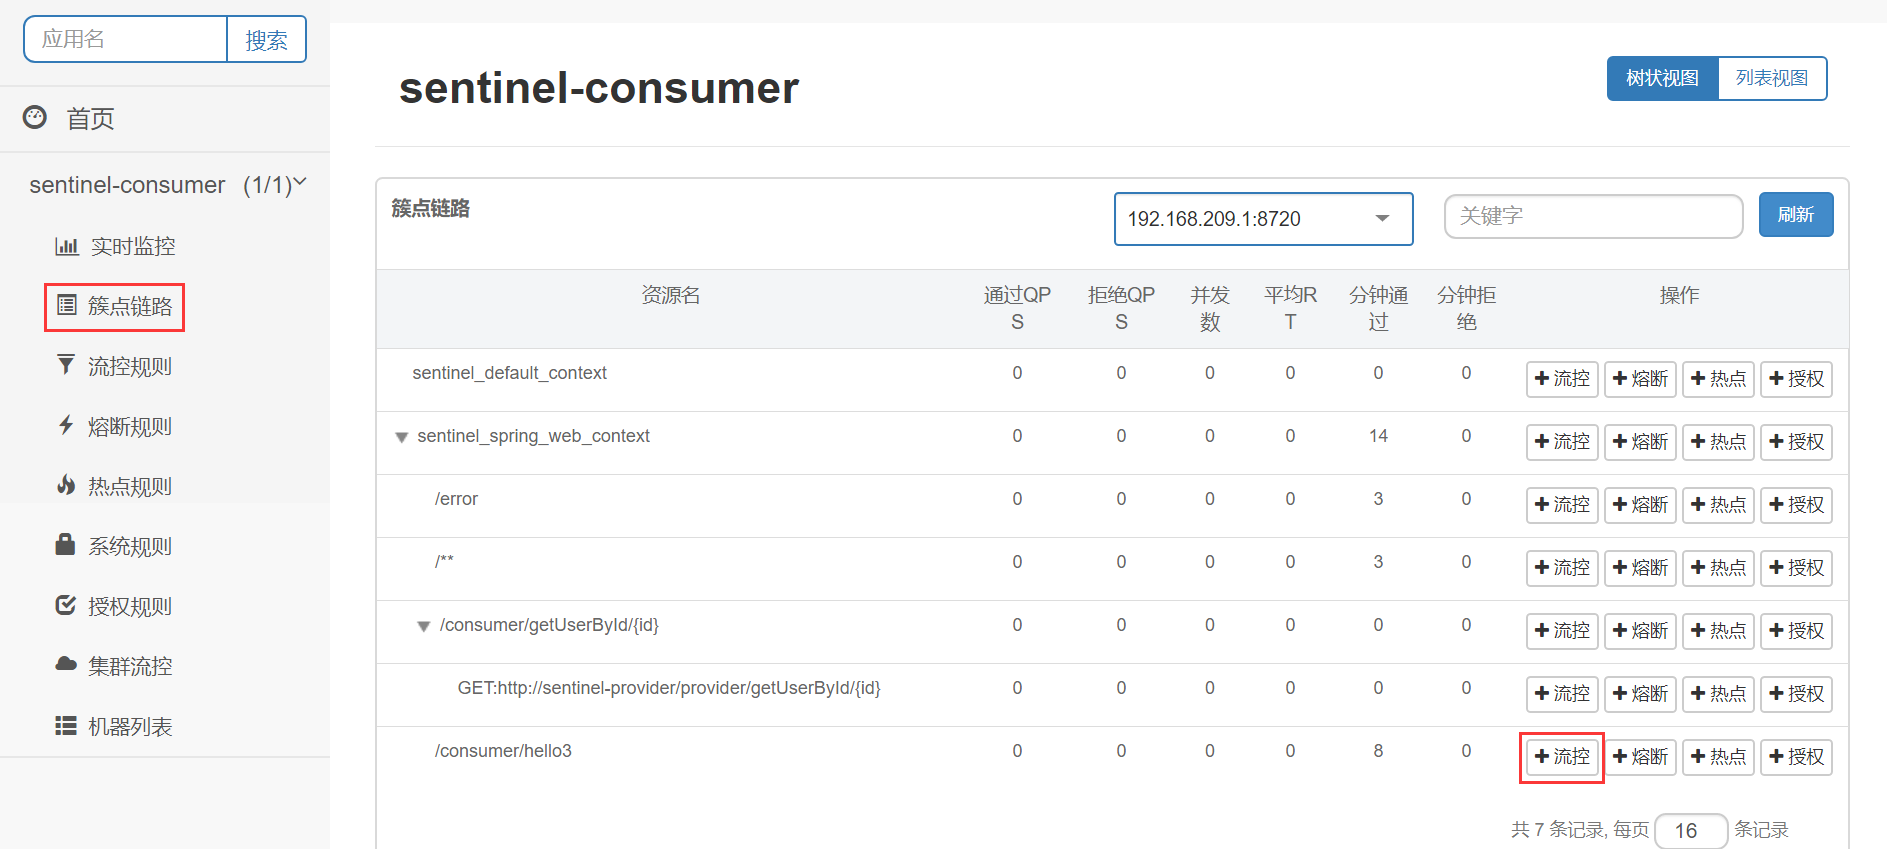Add 熔断 rule for GET:http://sentinel-provider row

pyautogui.click(x=1640, y=694)
